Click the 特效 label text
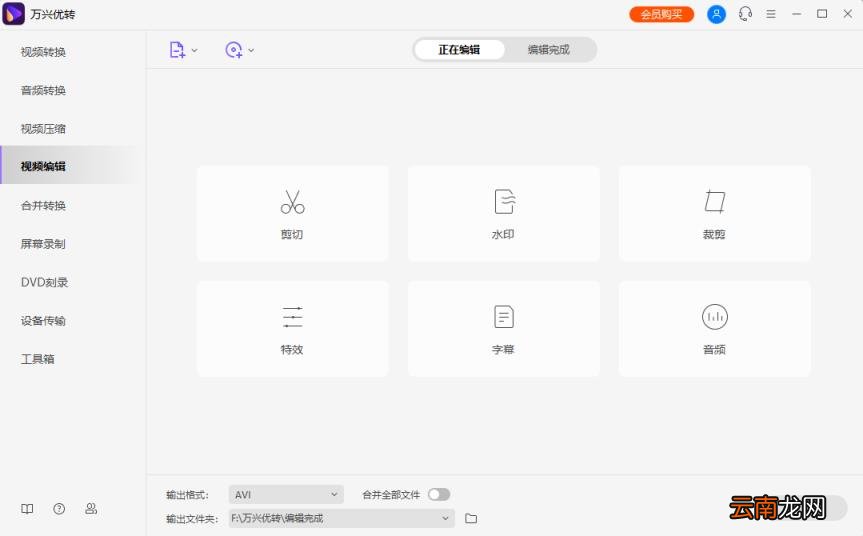Image resolution: width=863 pixels, height=536 pixels. click(292, 349)
